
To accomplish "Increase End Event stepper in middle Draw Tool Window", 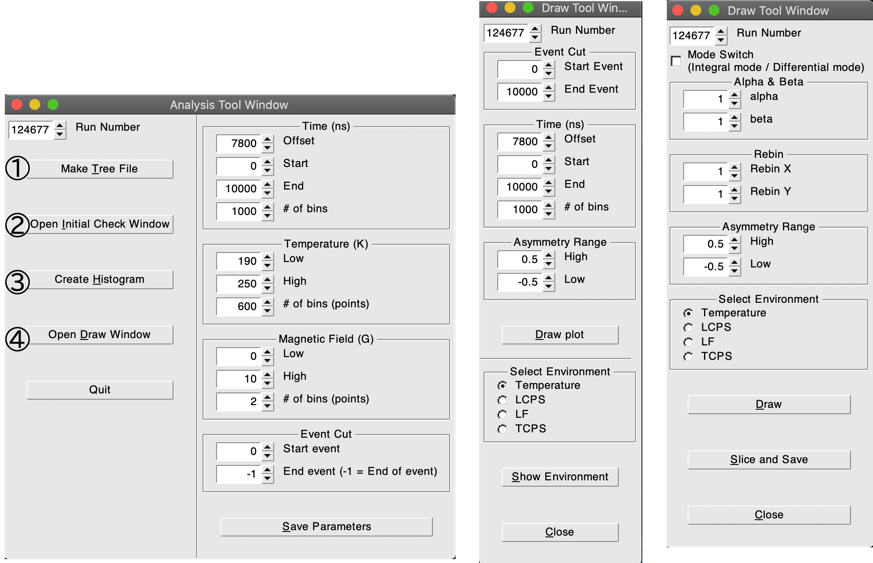I will (549, 87).
